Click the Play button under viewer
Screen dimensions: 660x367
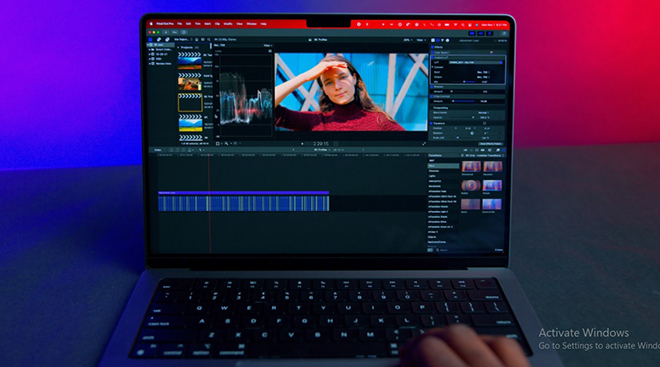tap(302, 144)
